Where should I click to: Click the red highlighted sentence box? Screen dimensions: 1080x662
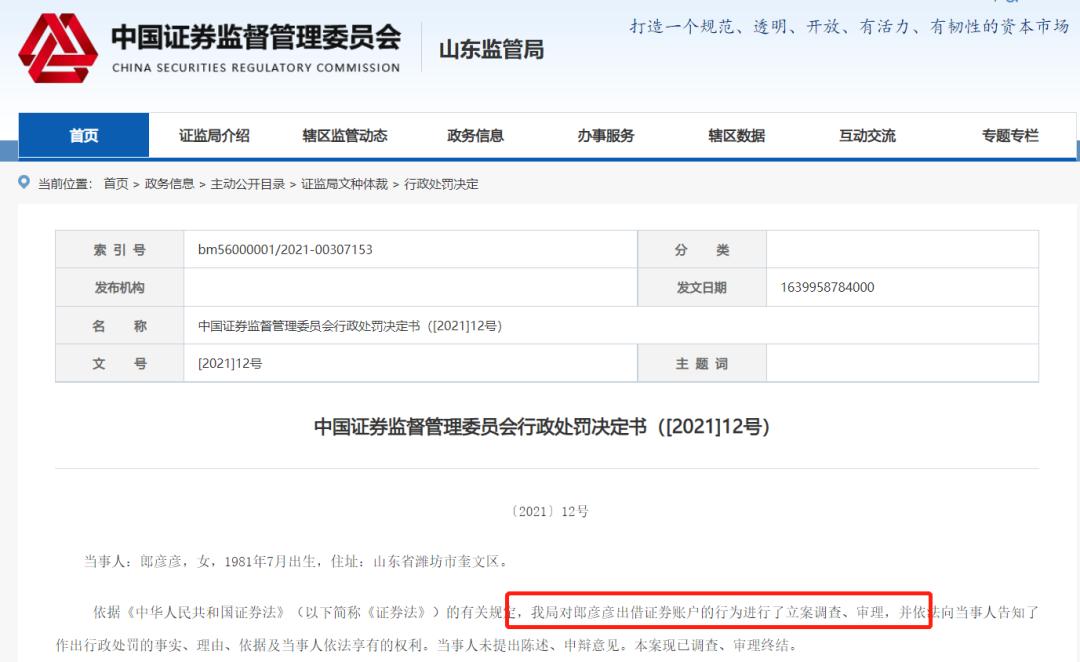(719, 610)
